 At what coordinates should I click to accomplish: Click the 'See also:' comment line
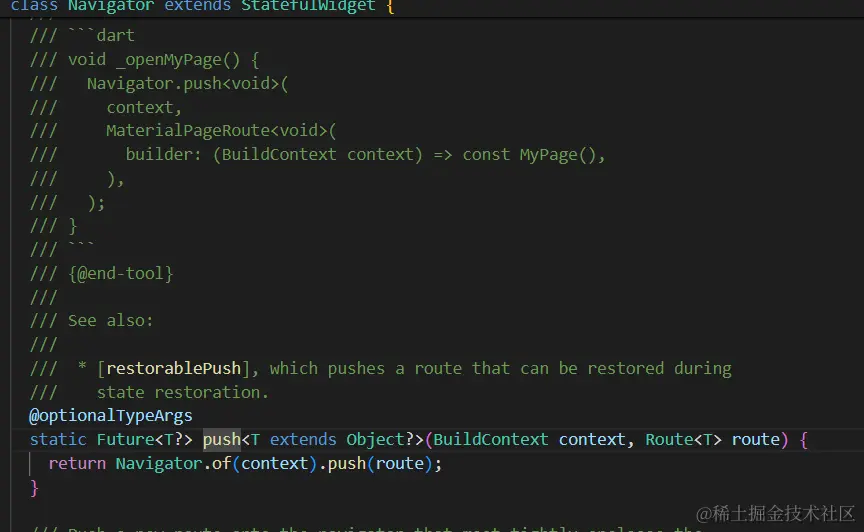pos(91,321)
